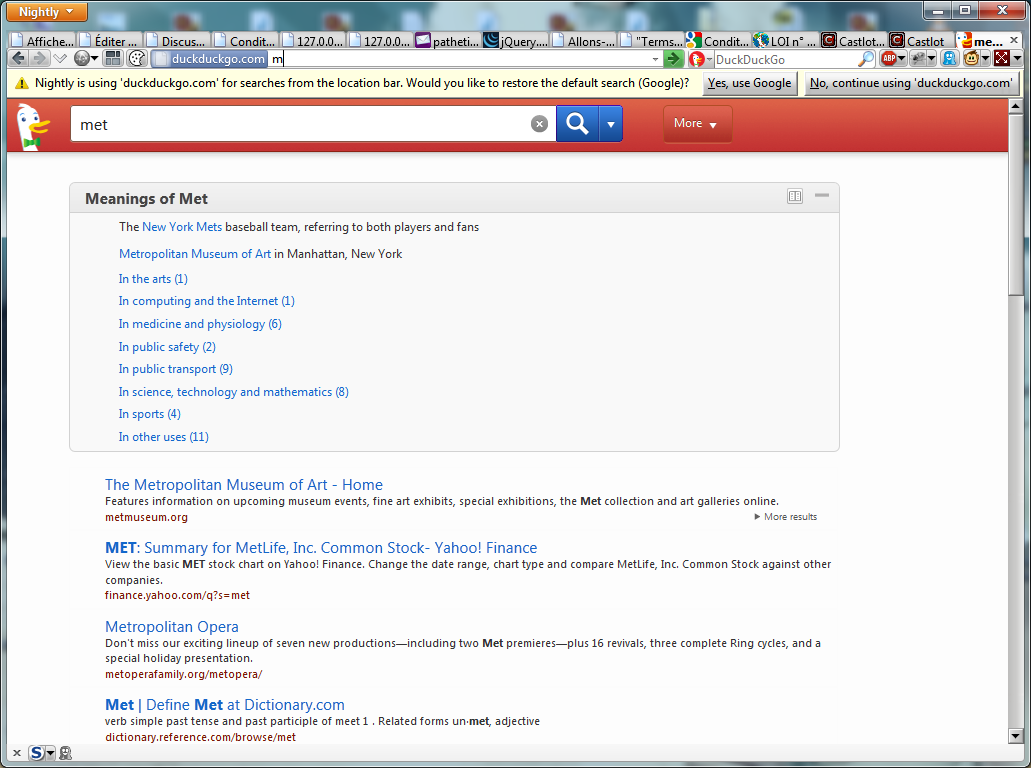Open the S icon dropdown in status bar
The image size is (1031, 768).
[x=50, y=753]
